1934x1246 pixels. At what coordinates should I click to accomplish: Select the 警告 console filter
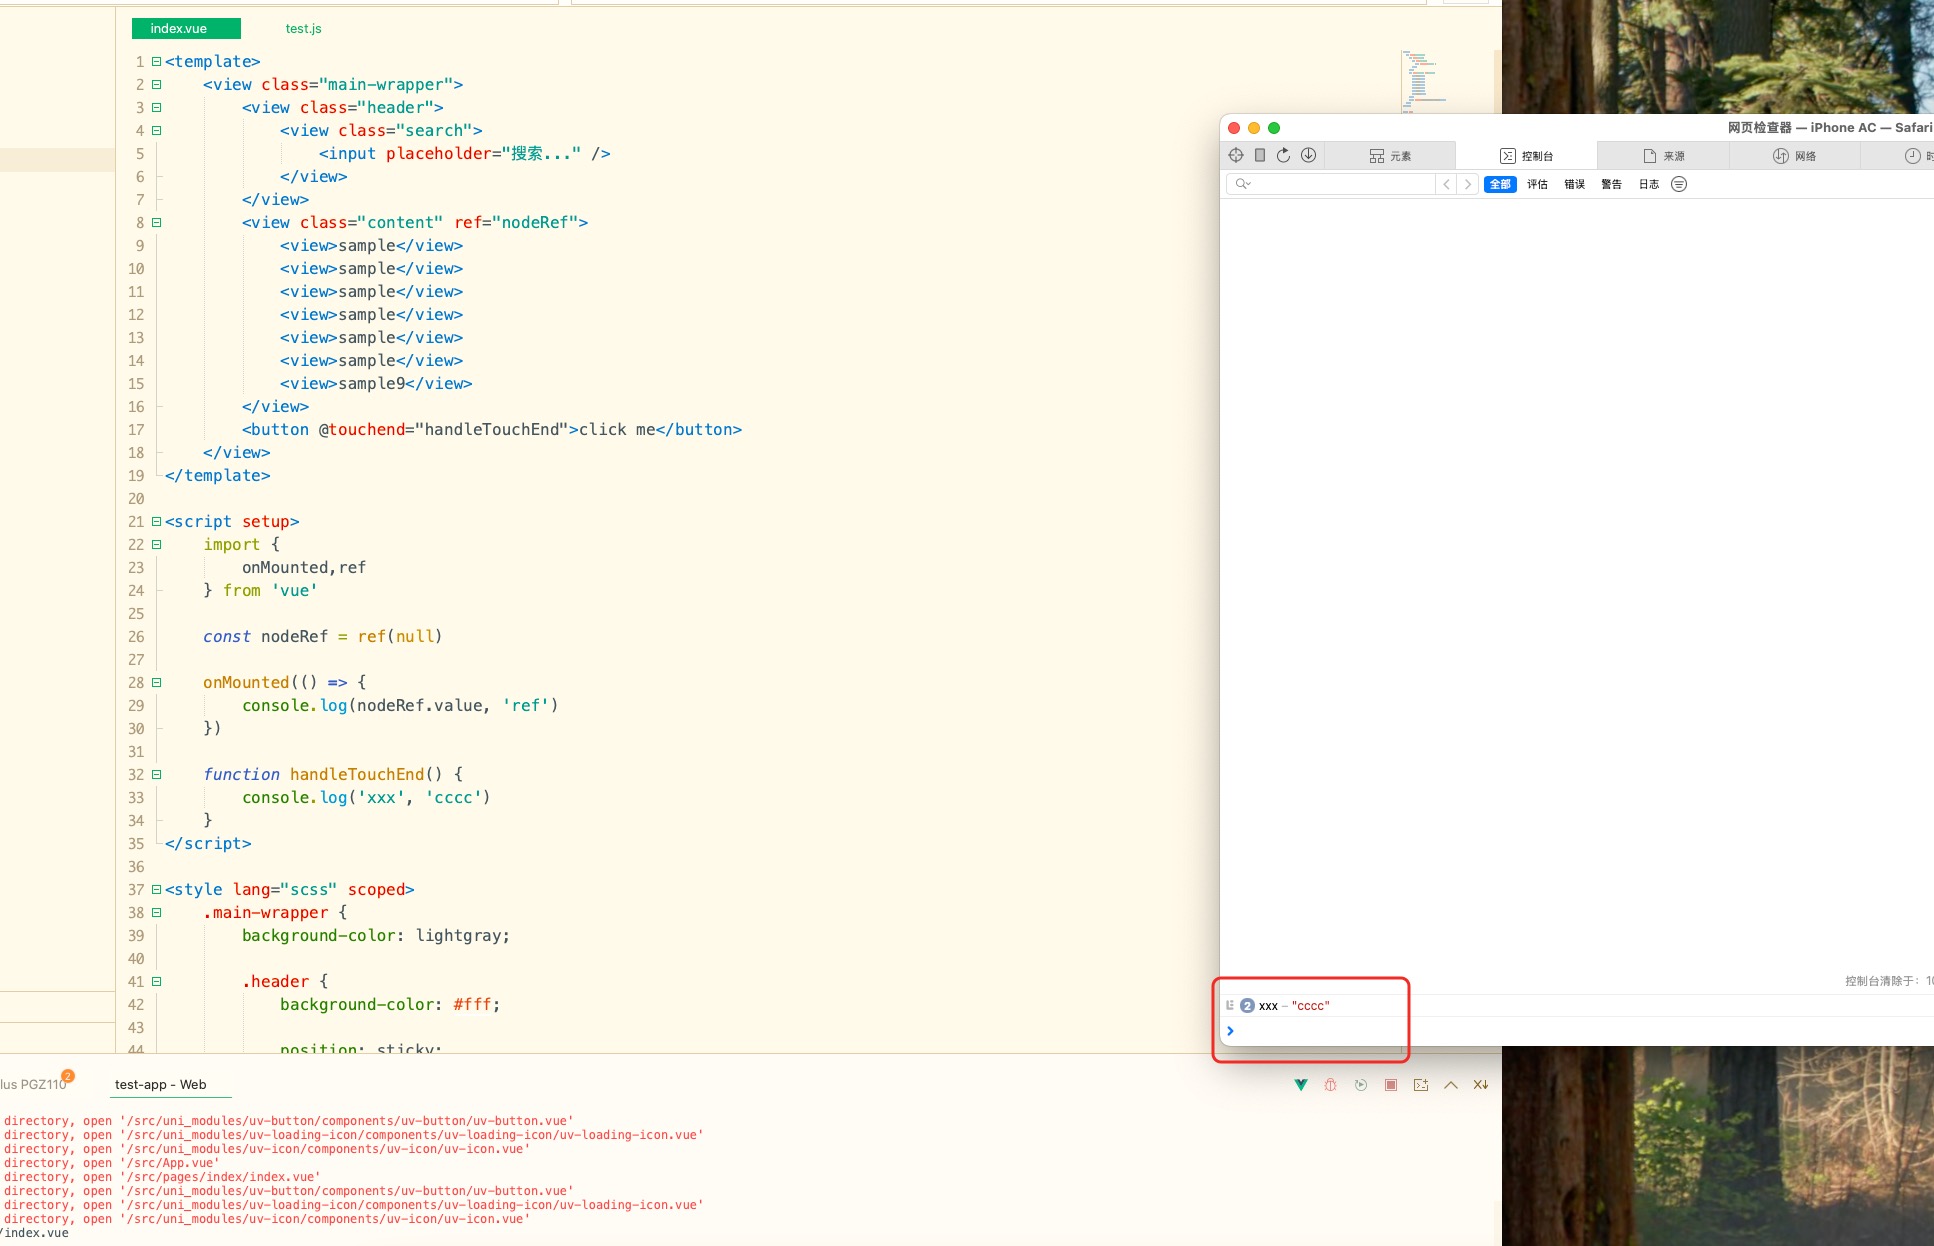[x=1611, y=184]
